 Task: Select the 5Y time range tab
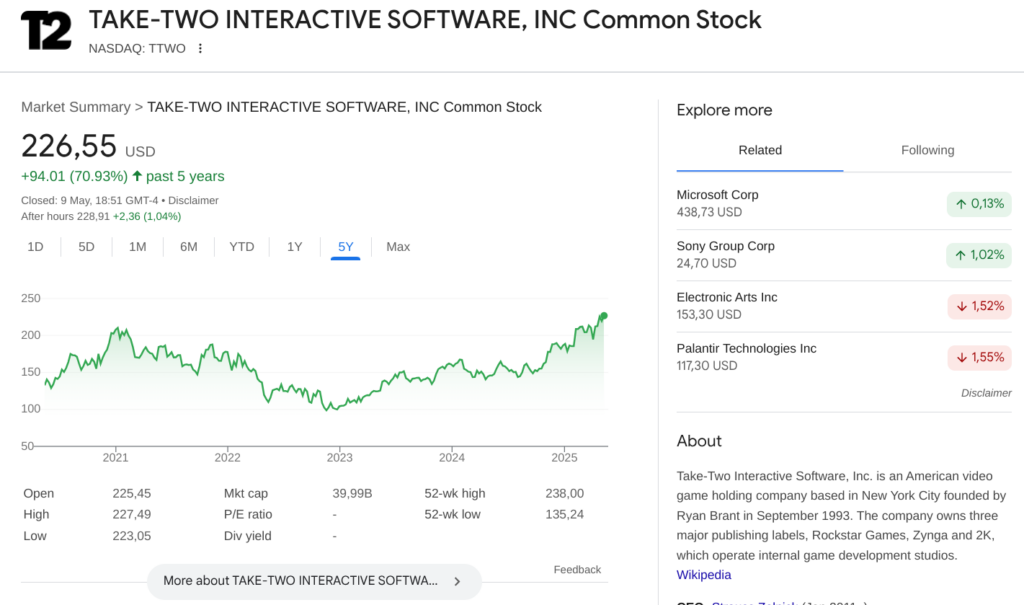point(345,247)
